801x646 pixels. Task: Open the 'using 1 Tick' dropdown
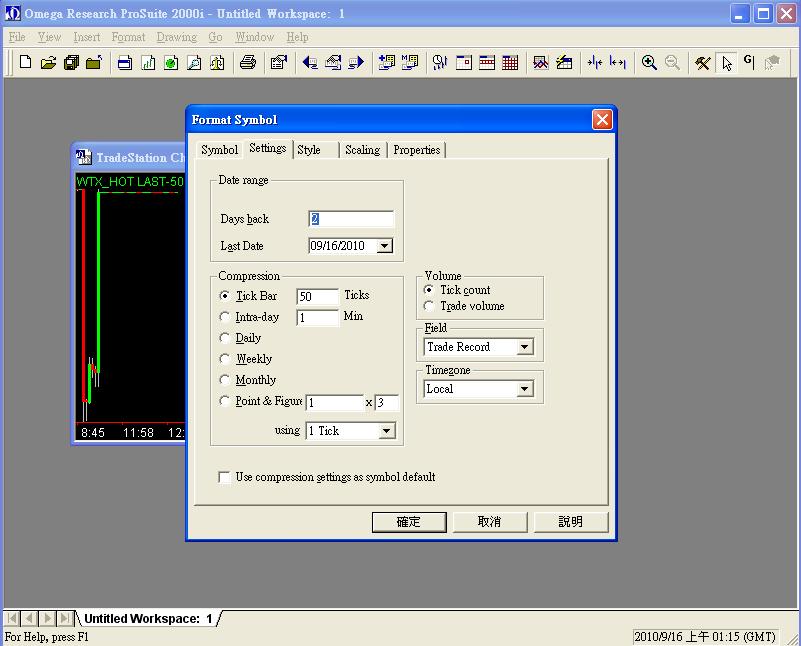click(x=387, y=430)
